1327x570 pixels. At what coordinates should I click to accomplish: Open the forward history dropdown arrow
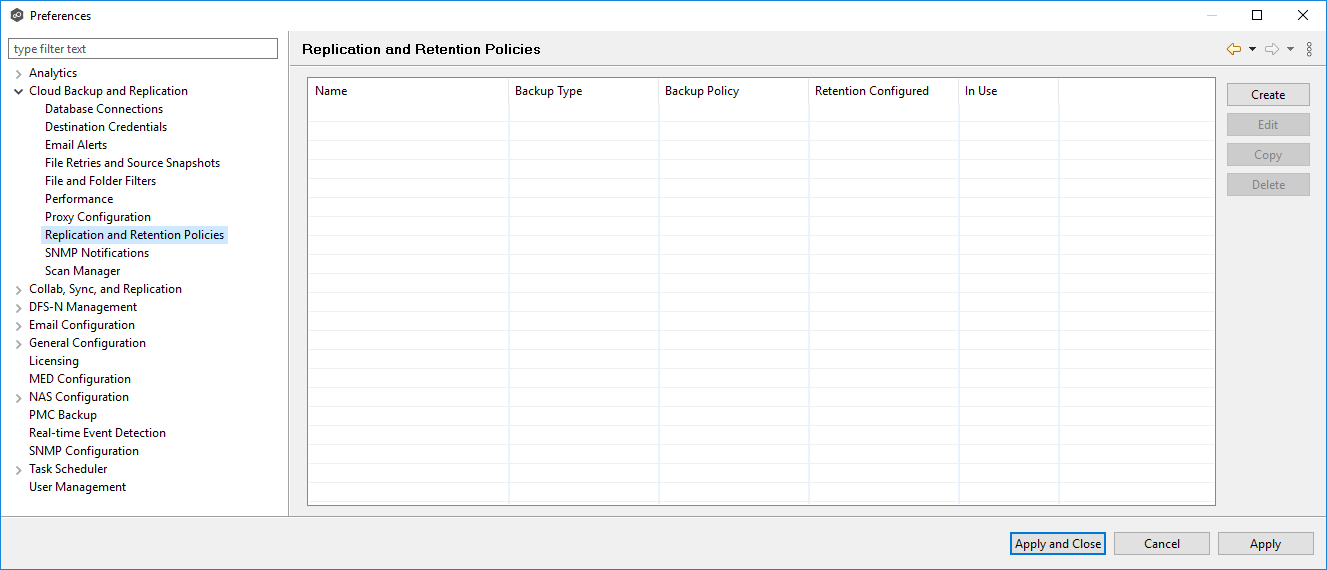pos(1290,49)
